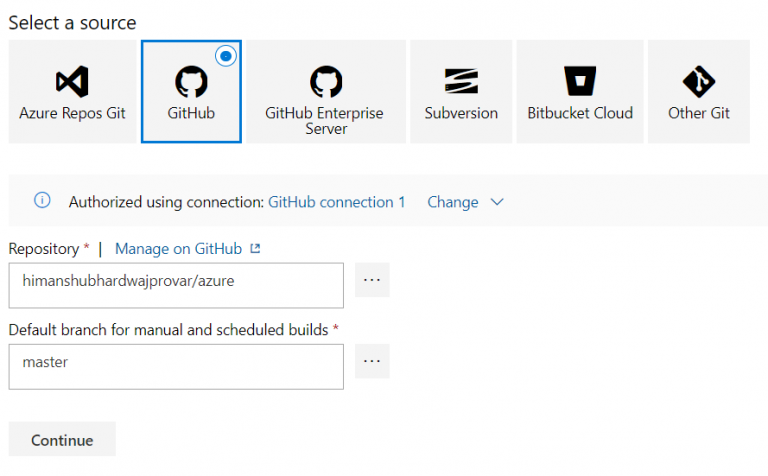Focus the Default branch master field
Image resolution: width=768 pixels, height=476 pixels.
pos(176,366)
